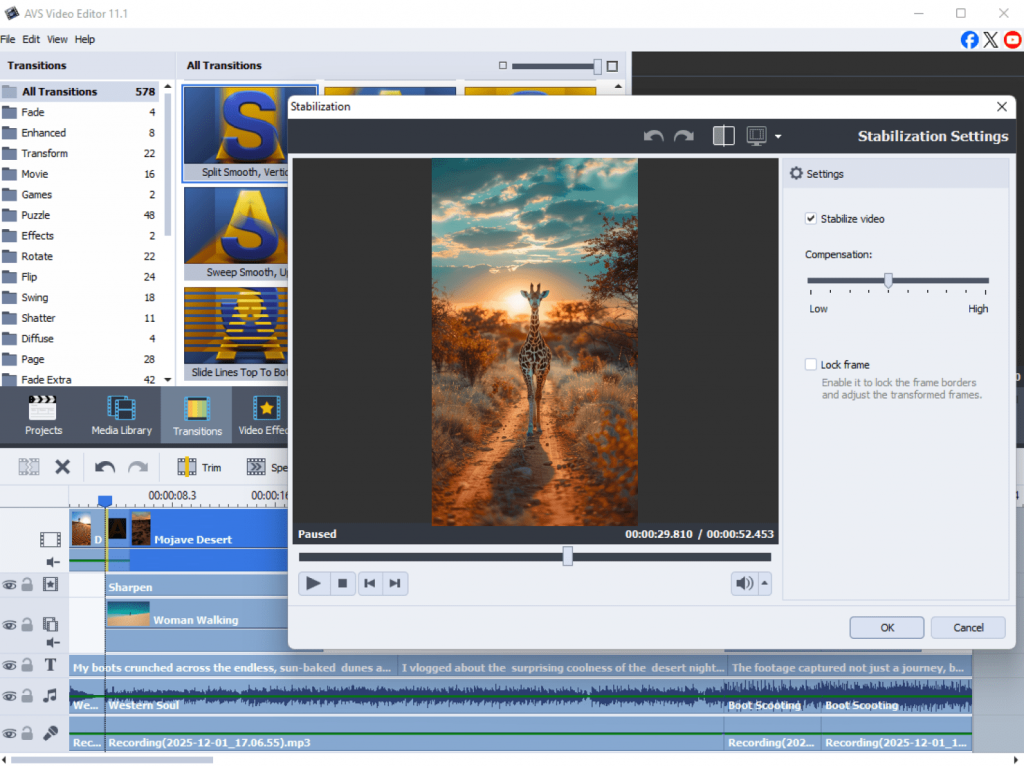Viewport: 1024px width, 767px height.
Task: Hide the text track with eye icon
Action: (x=9, y=666)
